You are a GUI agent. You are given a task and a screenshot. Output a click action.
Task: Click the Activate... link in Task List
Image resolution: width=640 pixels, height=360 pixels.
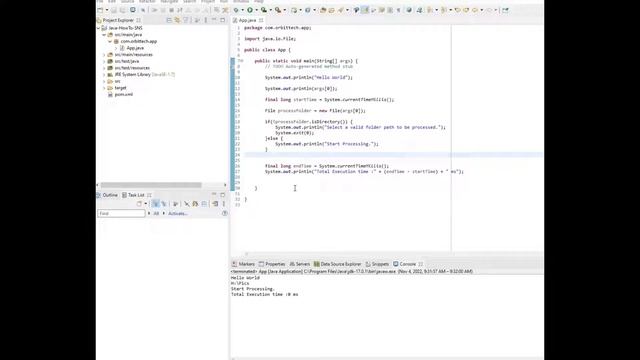tap(178, 213)
